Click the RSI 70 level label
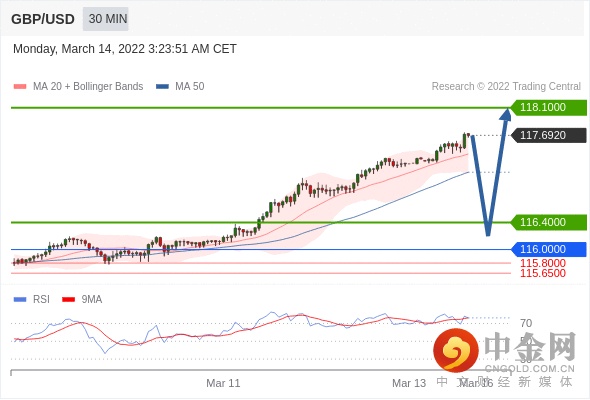590x400 pixels. [x=526, y=323]
